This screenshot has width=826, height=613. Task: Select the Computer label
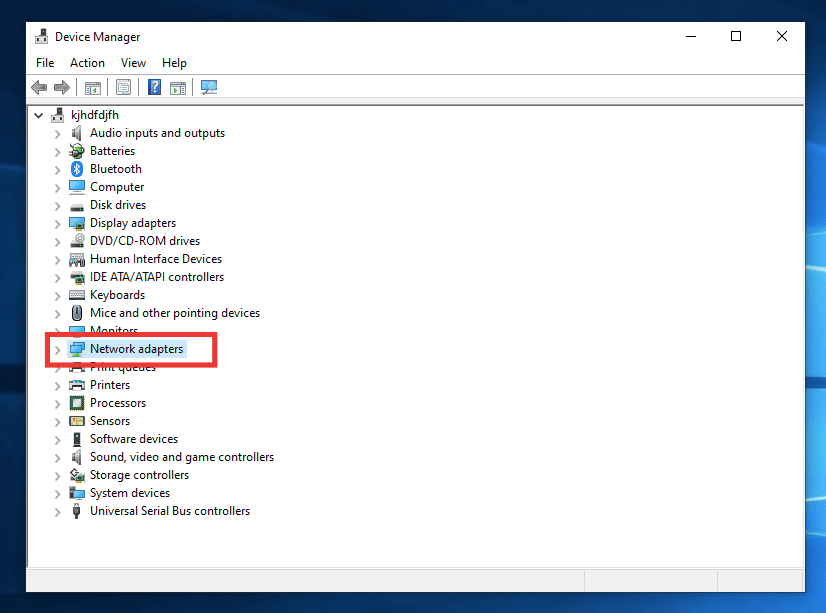(x=117, y=187)
